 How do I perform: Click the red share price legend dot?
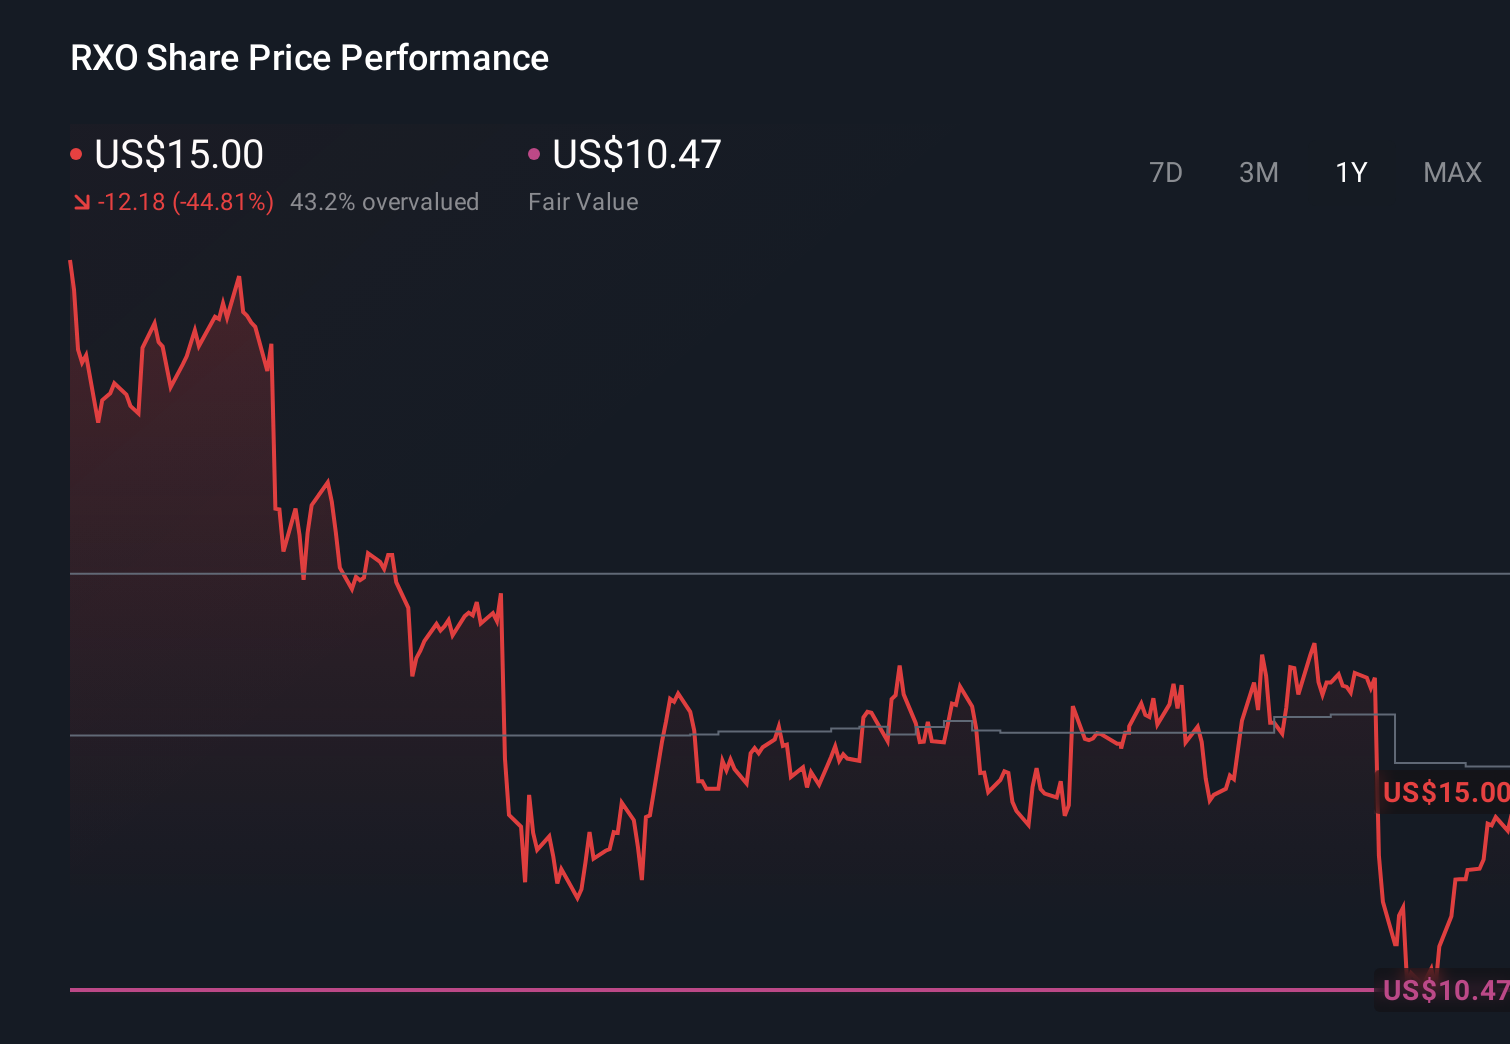tap(77, 153)
